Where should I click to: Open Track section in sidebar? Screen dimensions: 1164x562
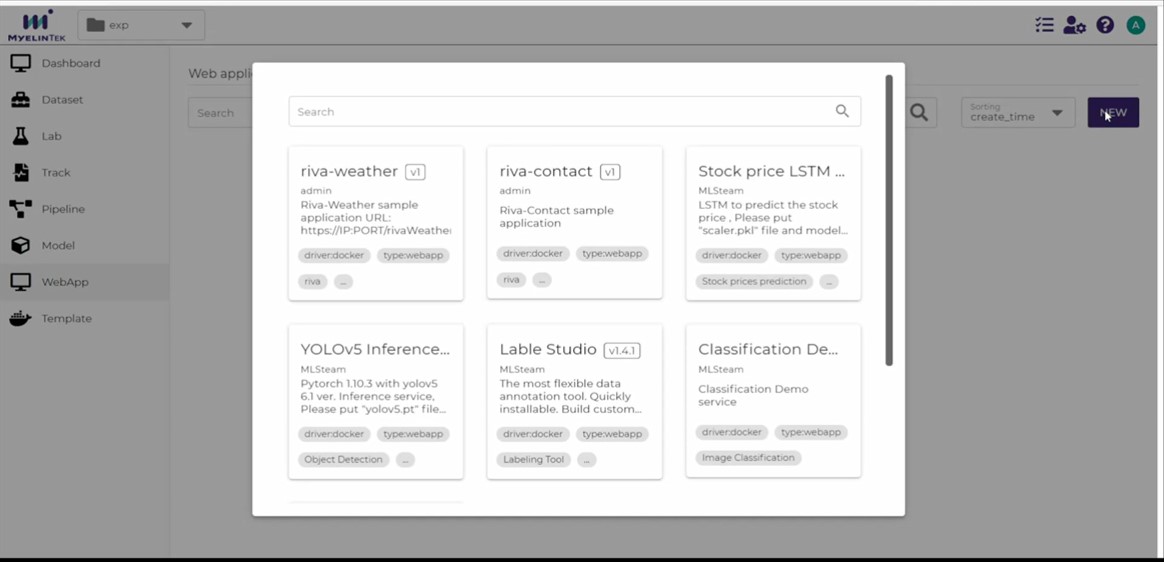[56, 172]
